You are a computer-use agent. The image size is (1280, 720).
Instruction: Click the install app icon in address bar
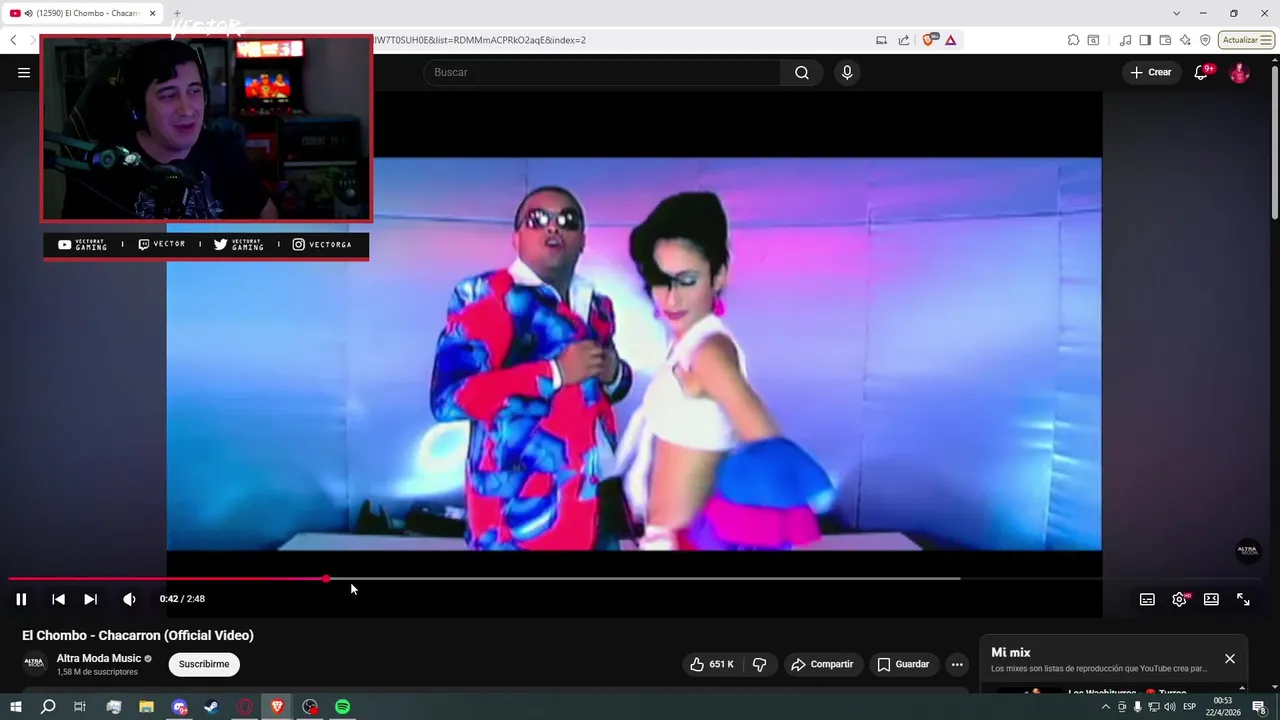[881, 40]
